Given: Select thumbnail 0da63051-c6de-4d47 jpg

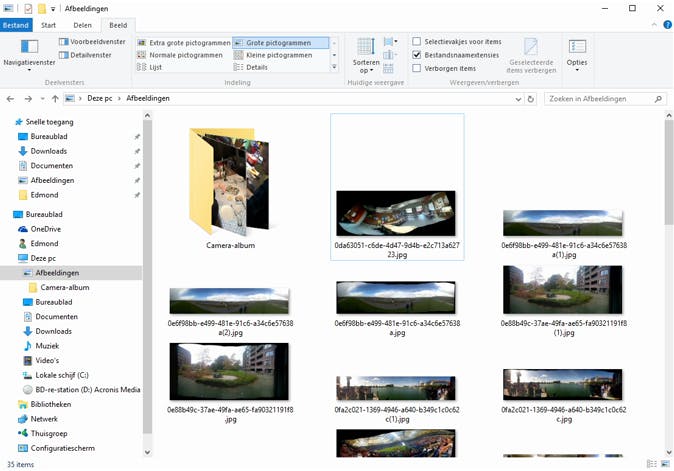Looking at the screenshot, I should tap(396, 214).
